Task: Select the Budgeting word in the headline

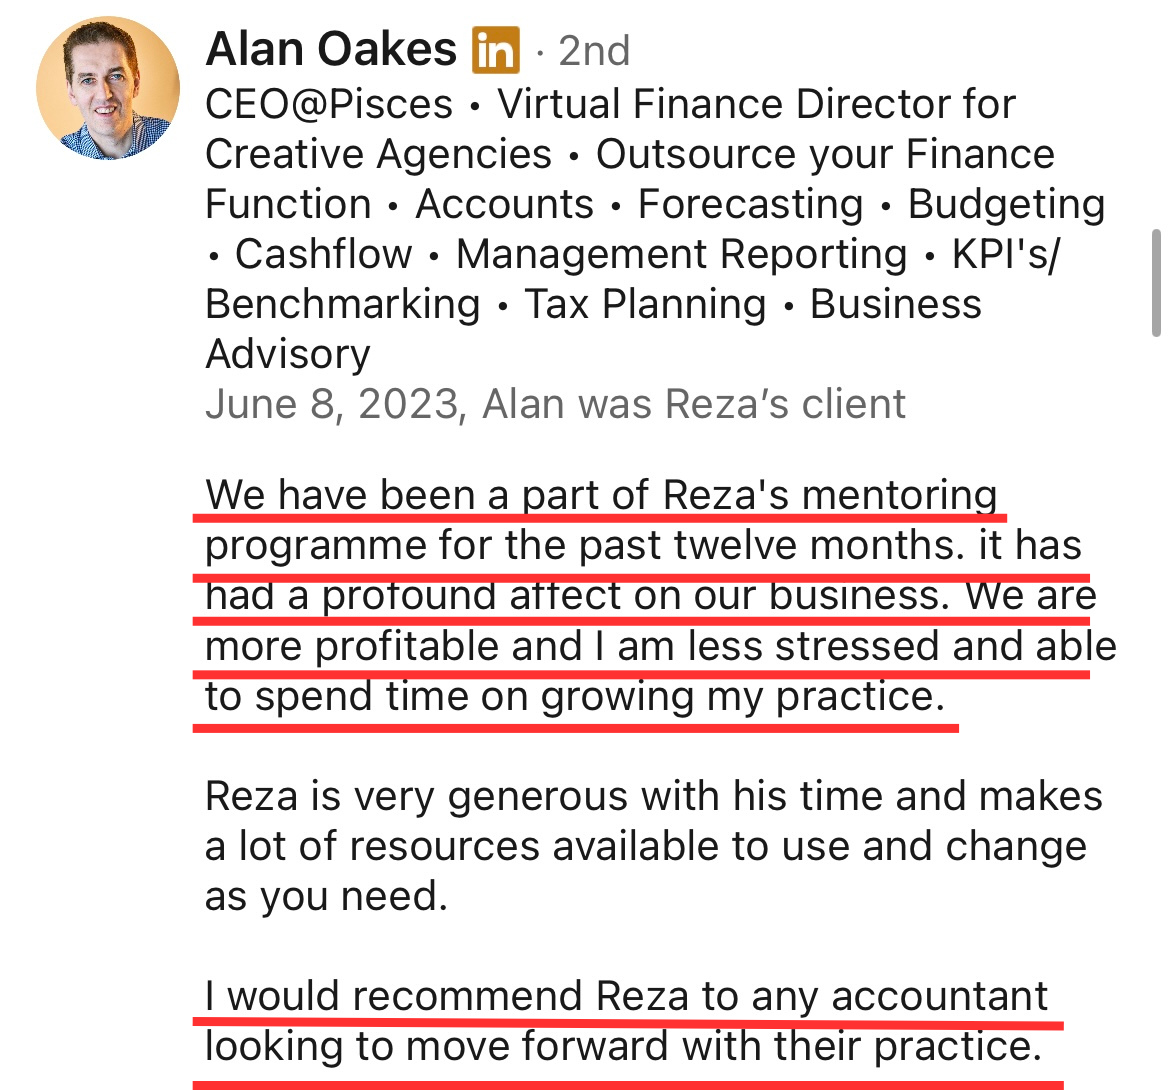Action: (1006, 204)
